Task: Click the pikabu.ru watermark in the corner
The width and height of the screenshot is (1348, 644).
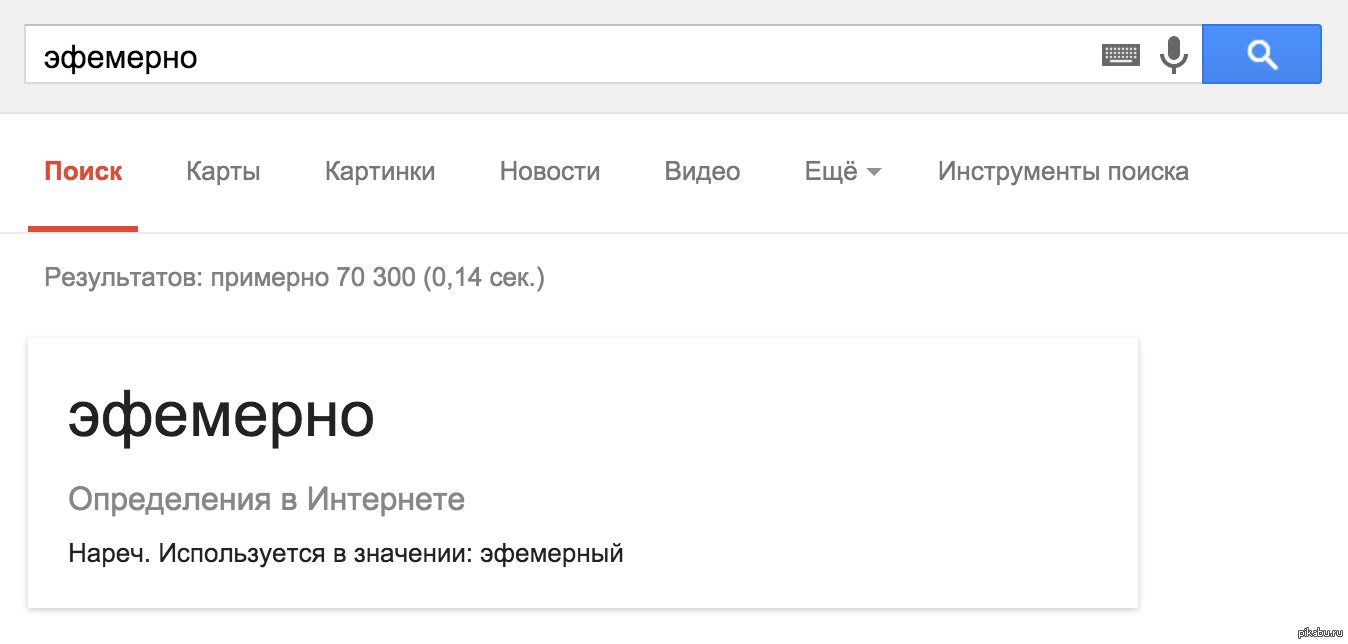Action: pos(1320,634)
